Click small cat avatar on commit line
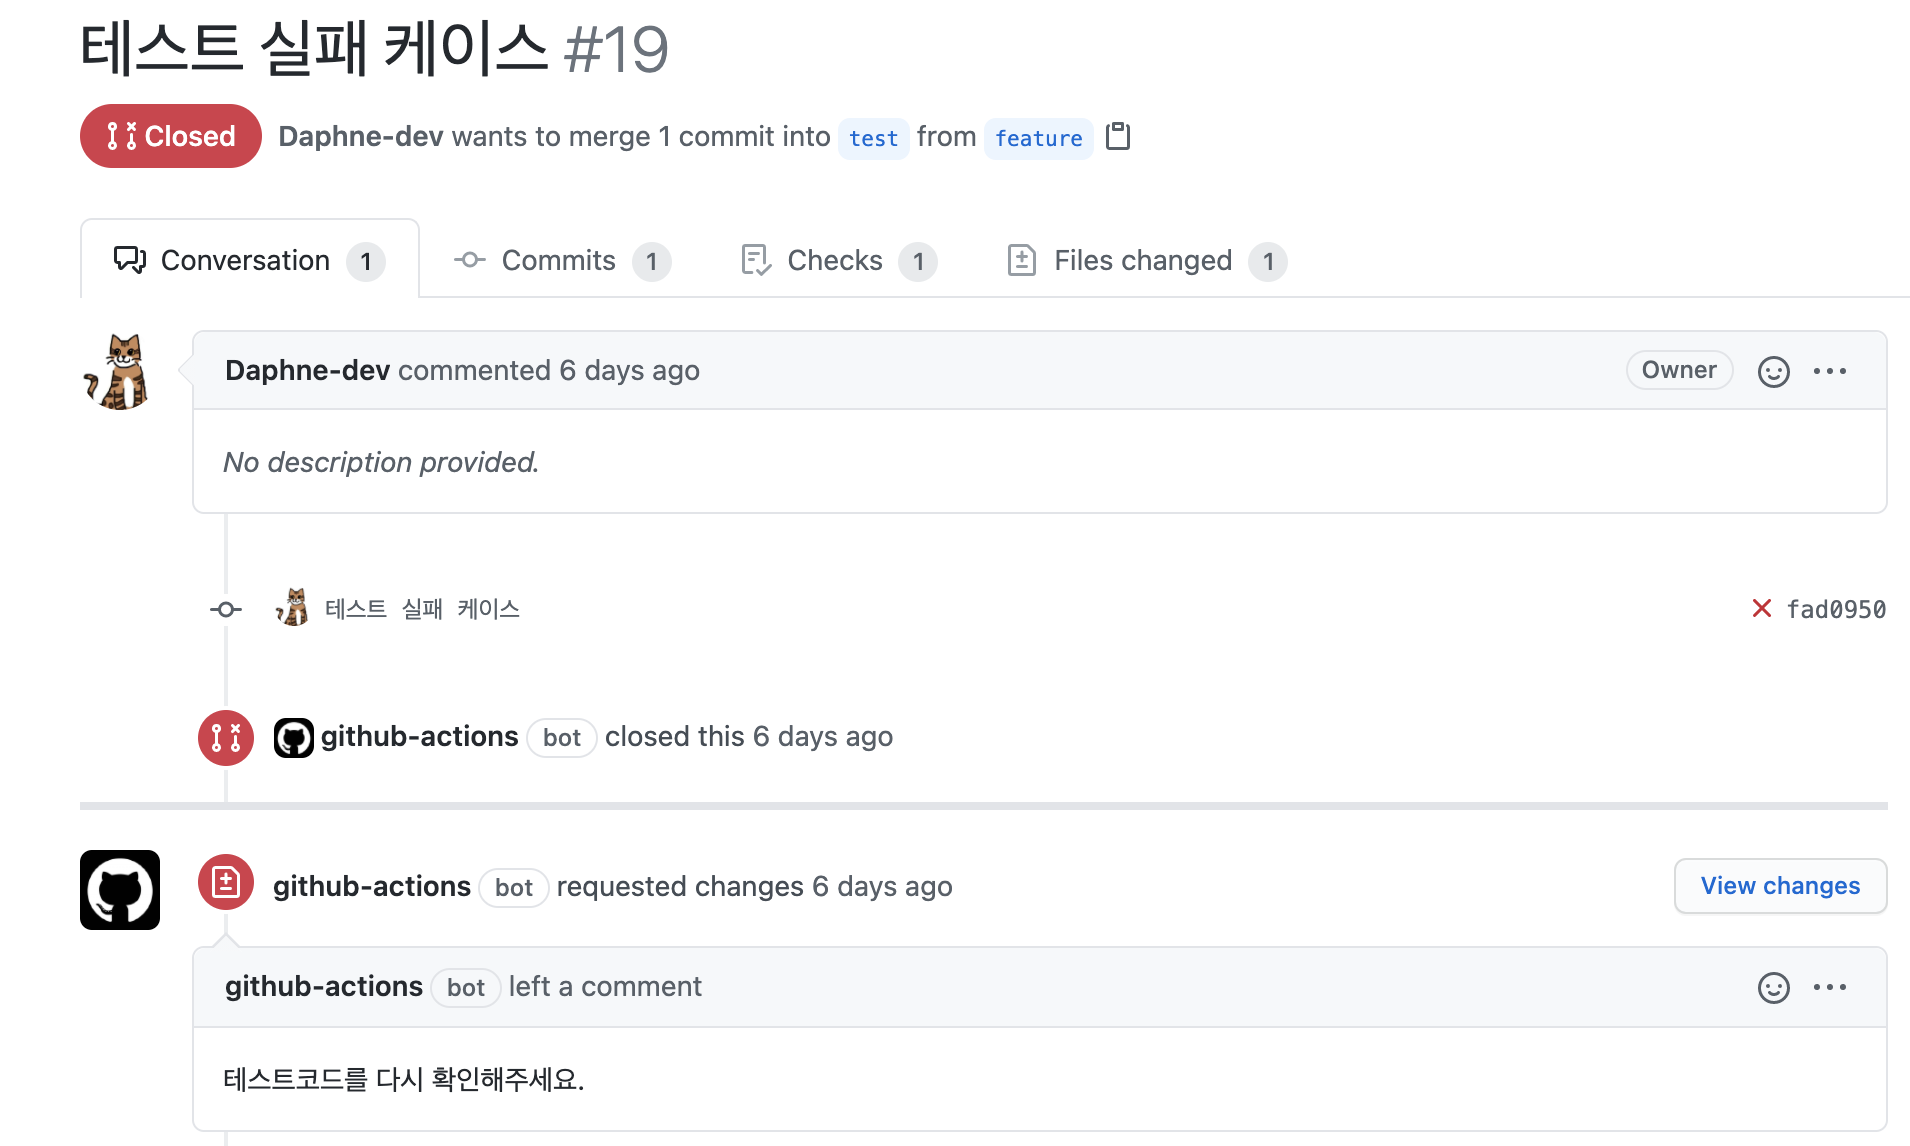 tap(292, 608)
